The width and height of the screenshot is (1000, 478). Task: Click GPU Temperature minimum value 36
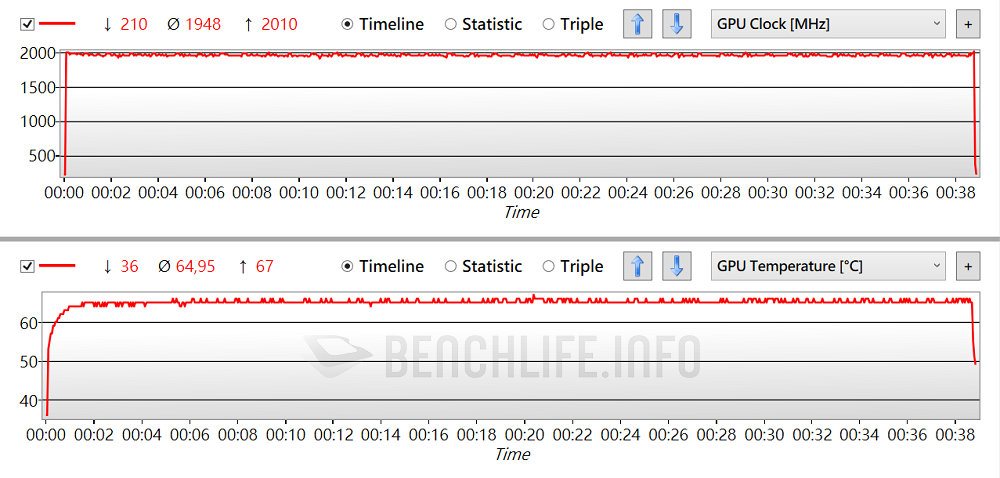[129, 266]
